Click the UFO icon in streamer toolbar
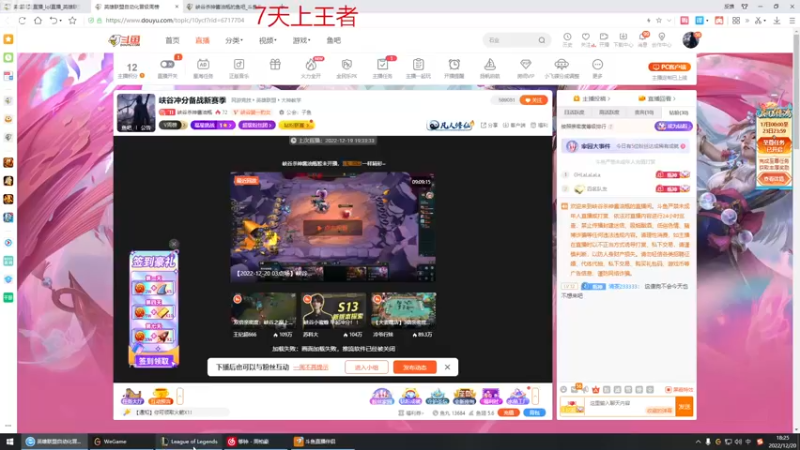The height and width of the screenshot is (450, 800). click(x=561, y=64)
